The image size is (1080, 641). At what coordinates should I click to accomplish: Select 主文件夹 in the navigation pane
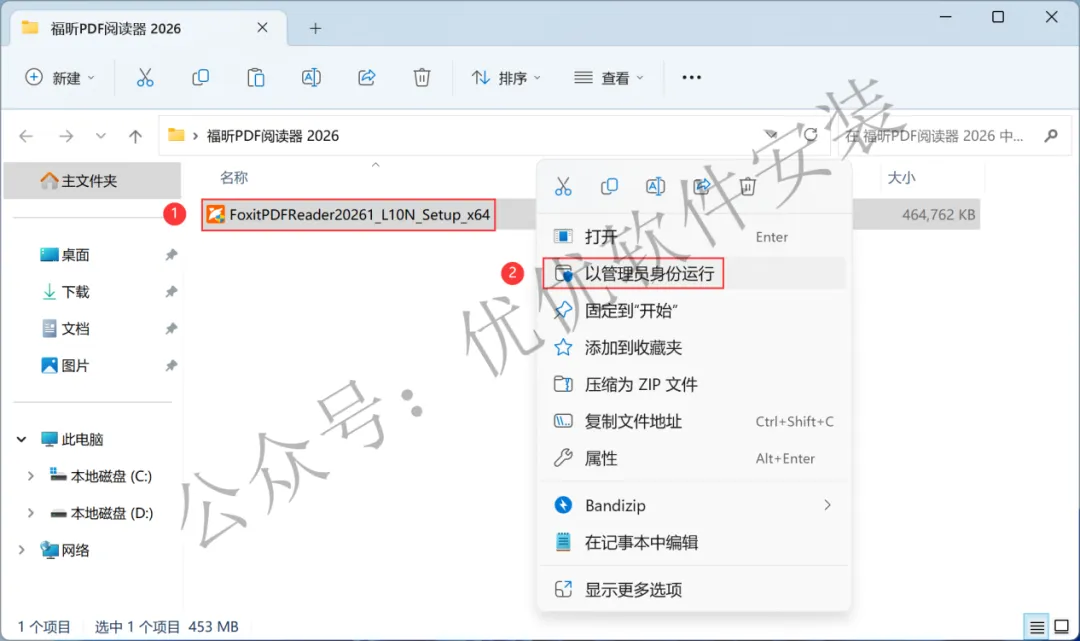pos(92,181)
